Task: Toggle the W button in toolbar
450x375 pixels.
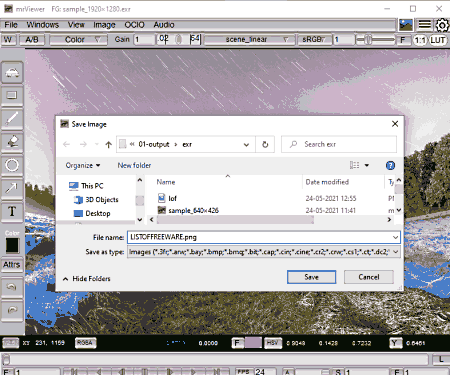Action: (8, 40)
